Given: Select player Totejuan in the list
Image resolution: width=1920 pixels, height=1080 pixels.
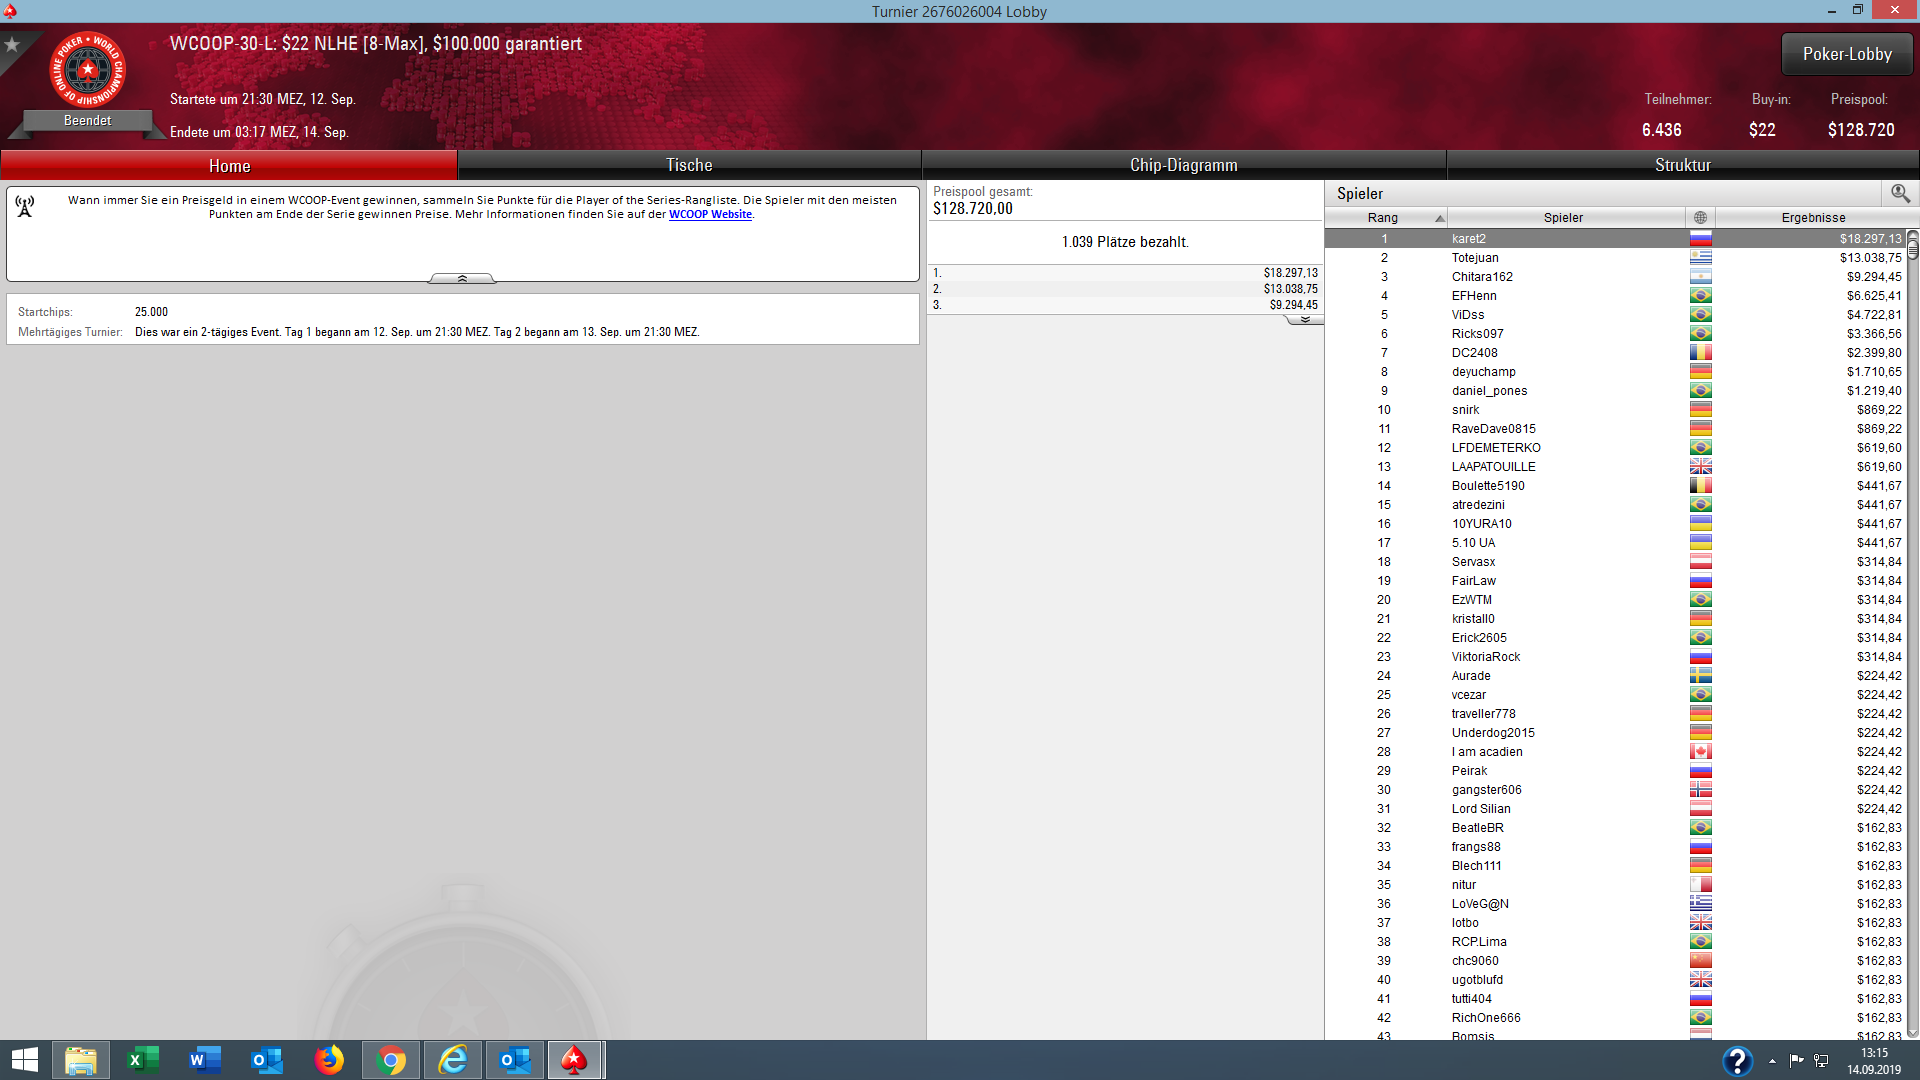Looking at the screenshot, I should (x=1475, y=258).
